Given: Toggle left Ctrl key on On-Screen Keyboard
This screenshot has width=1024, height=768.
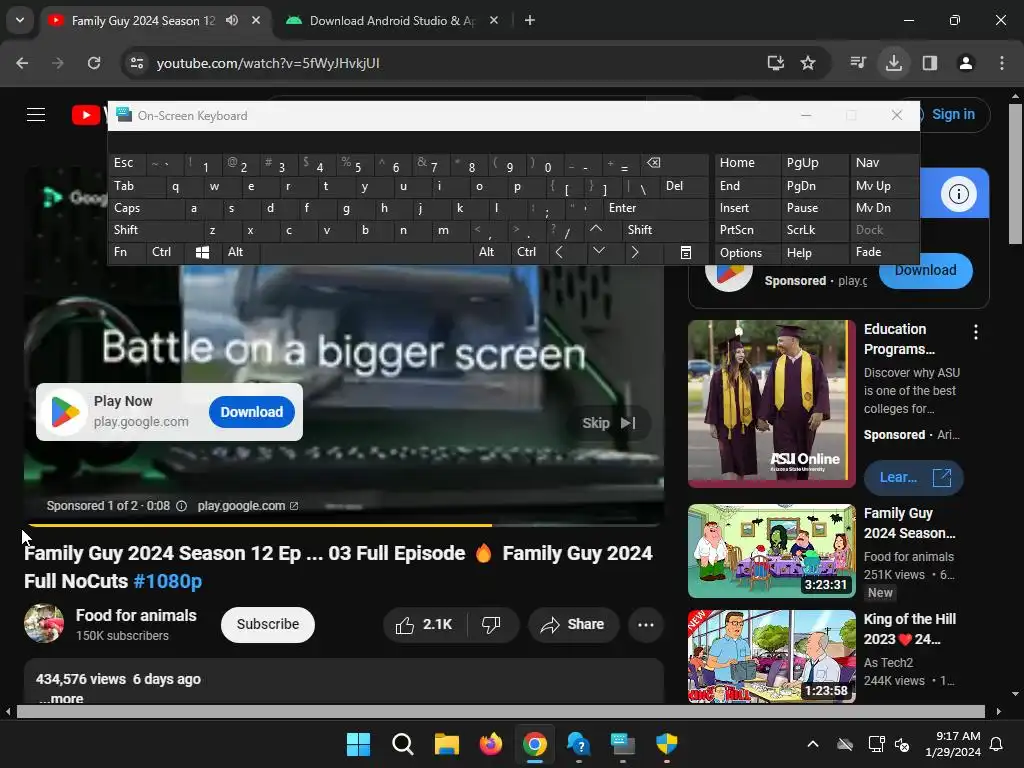Looking at the screenshot, I should [x=165, y=252].
